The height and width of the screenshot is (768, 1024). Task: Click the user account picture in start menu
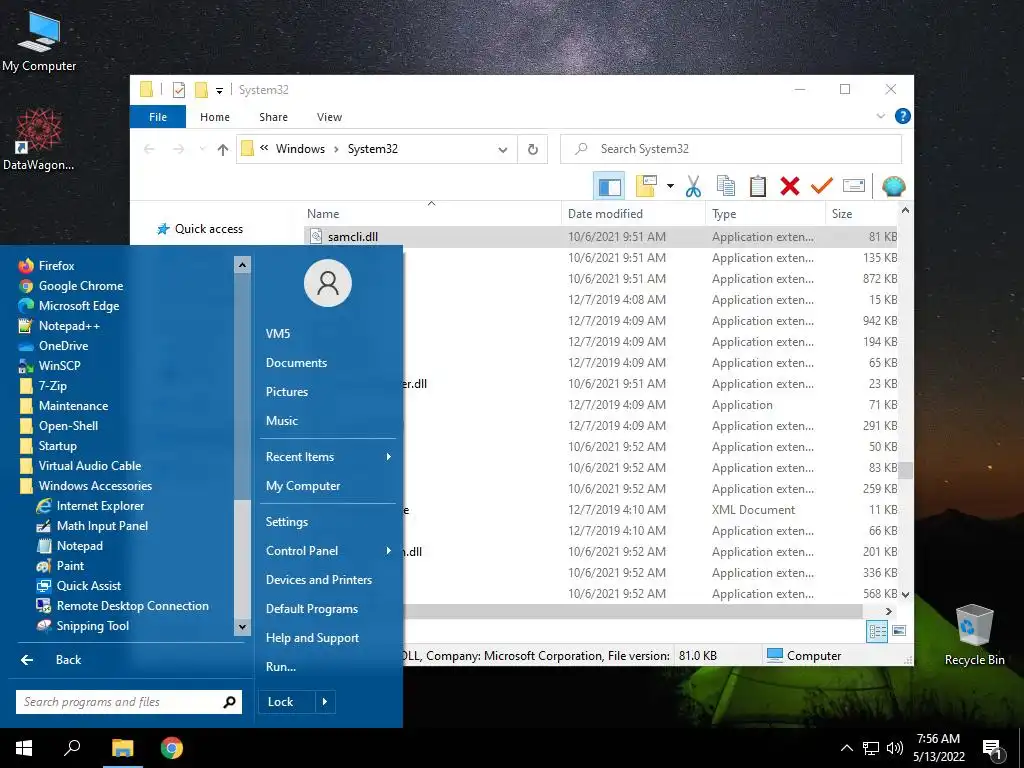(x=328, y=283)
